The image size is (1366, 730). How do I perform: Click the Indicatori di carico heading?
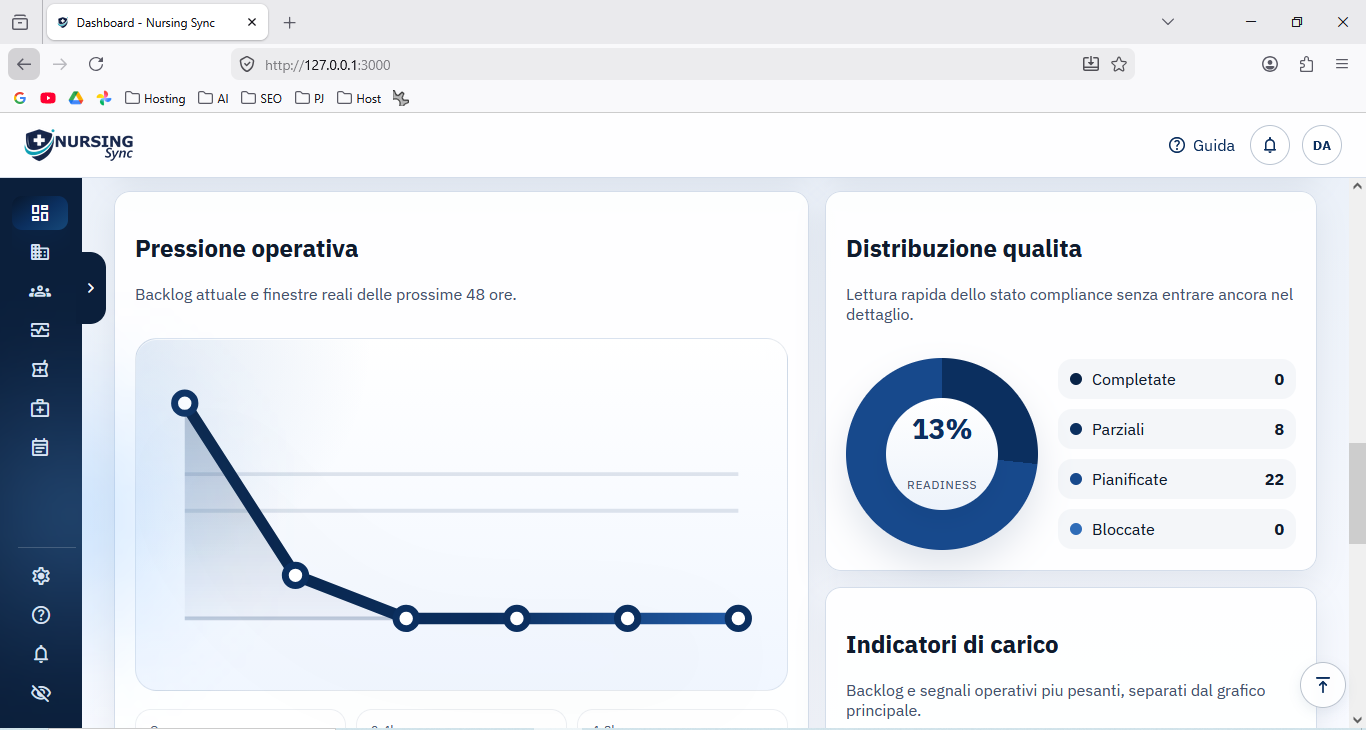[x=952, y=645]
